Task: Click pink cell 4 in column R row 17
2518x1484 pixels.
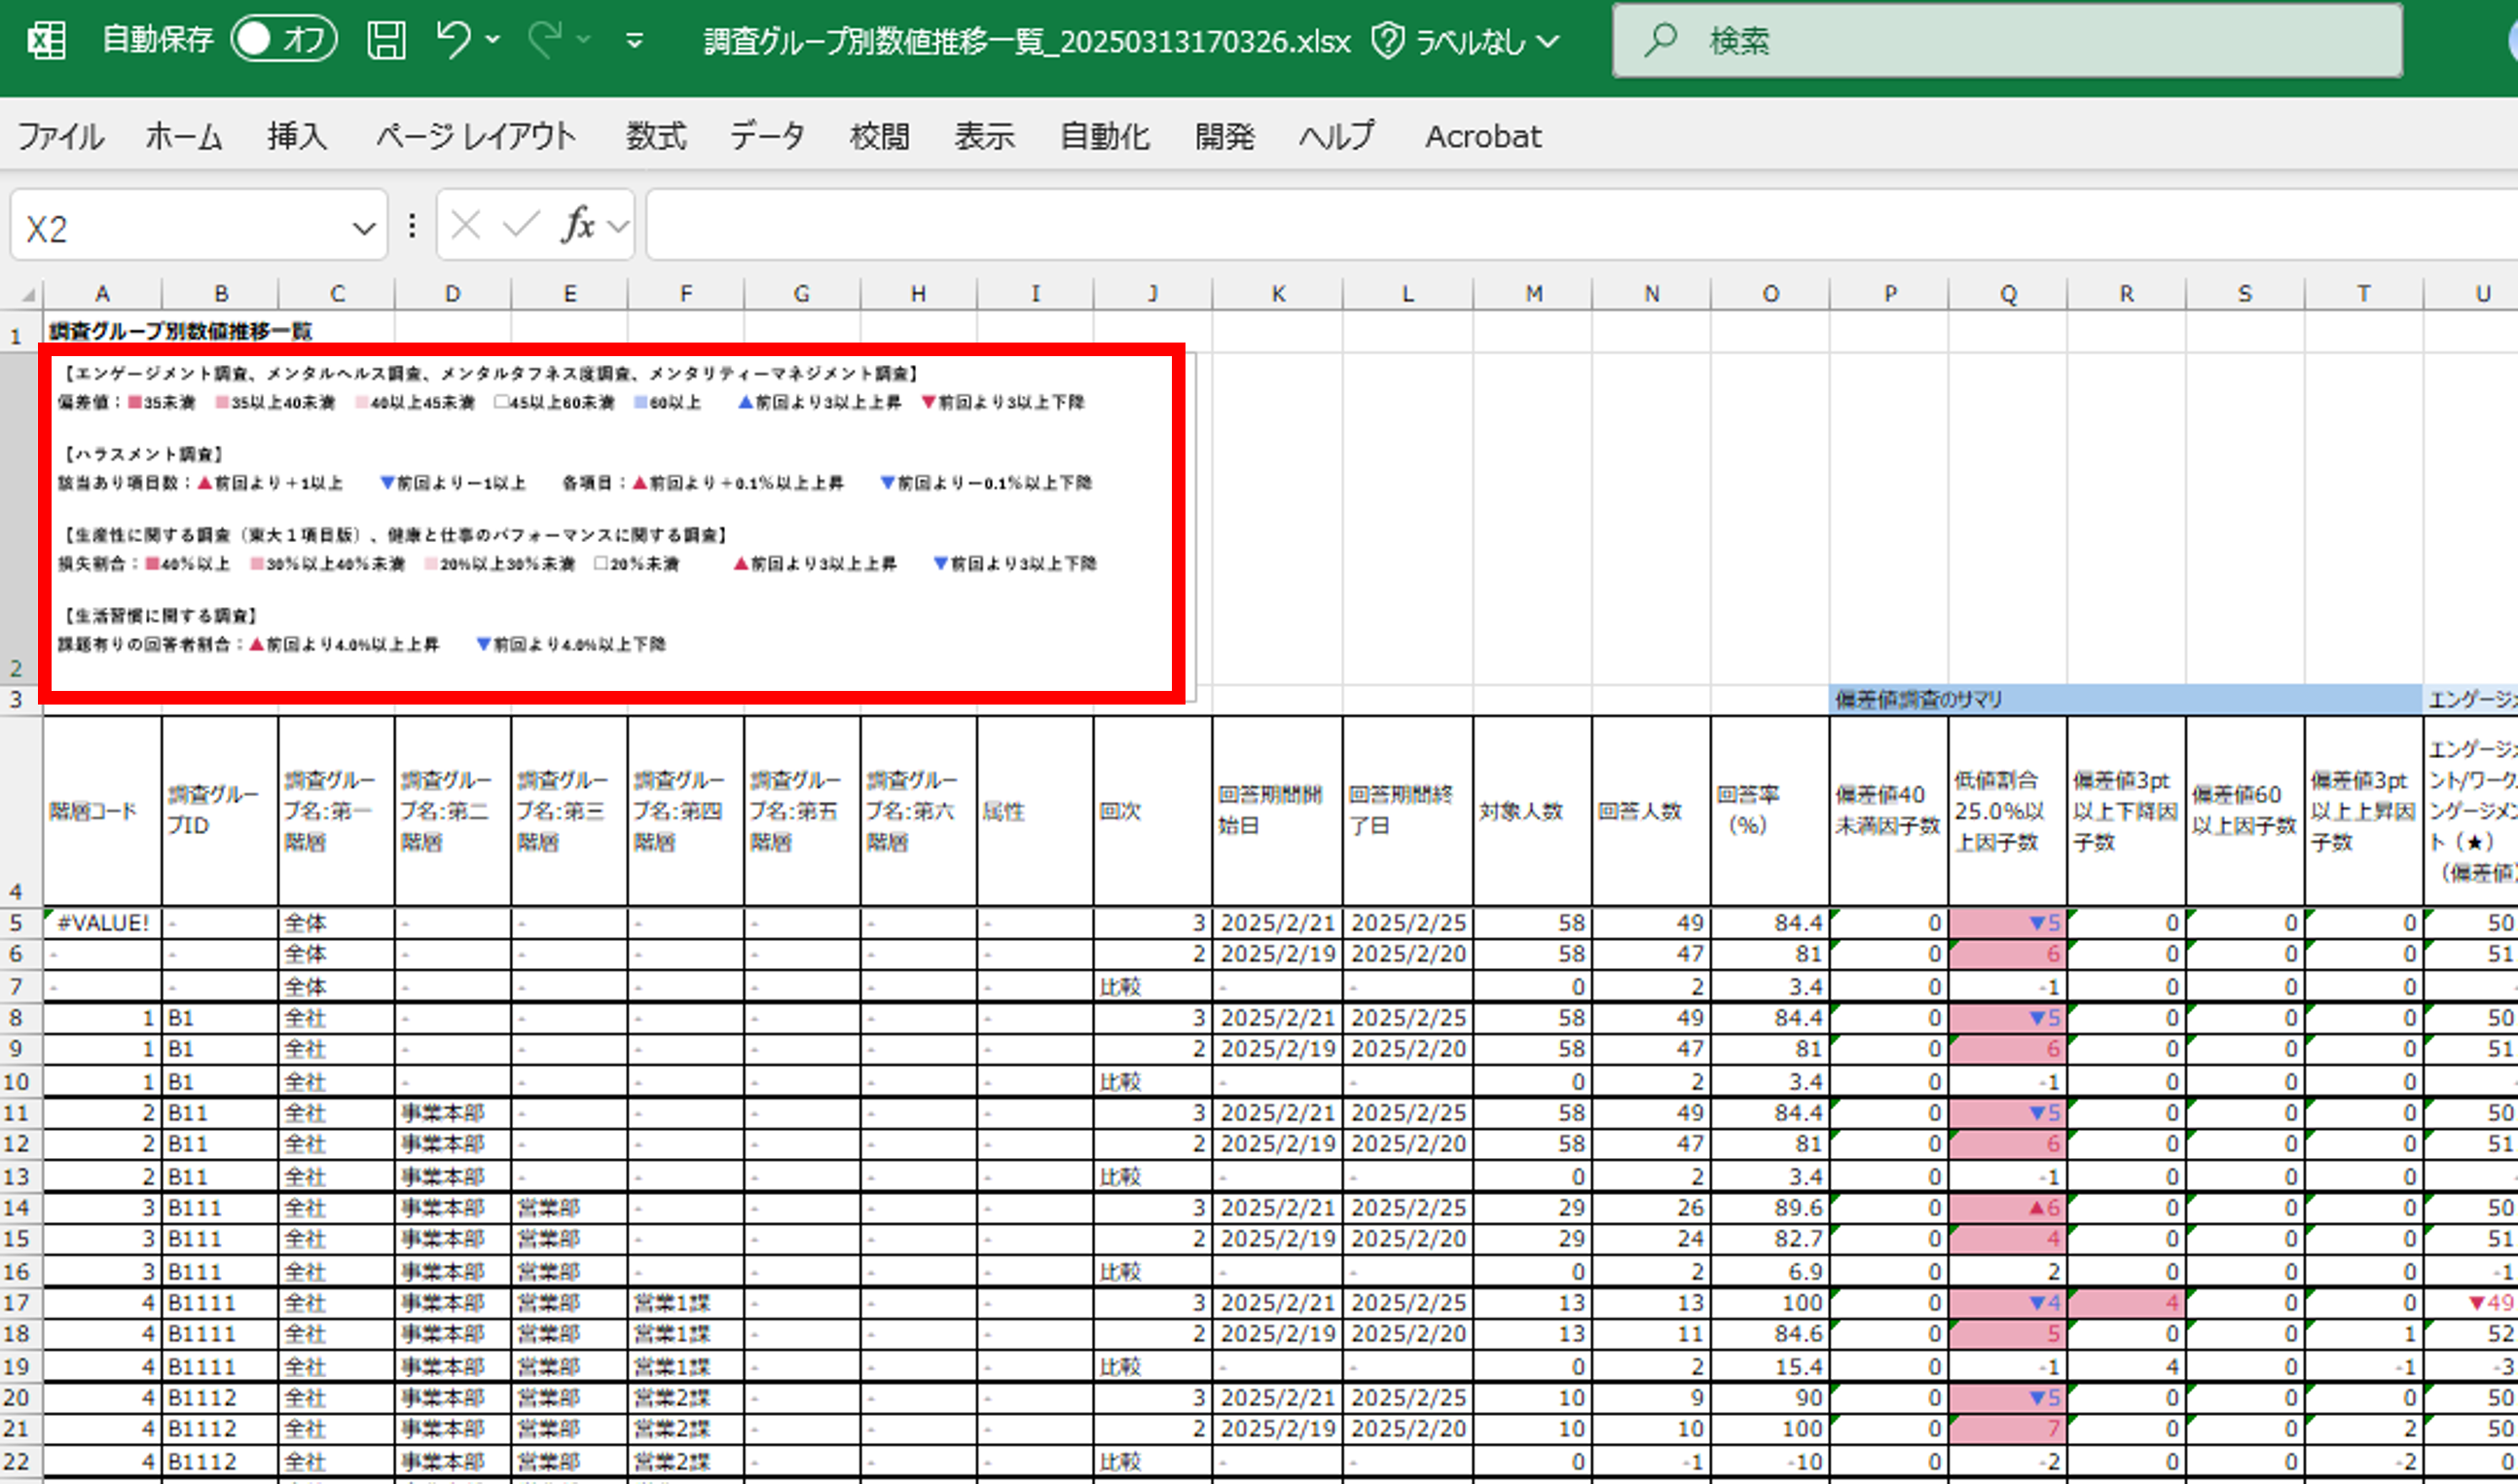Action: (2126, 1303)
